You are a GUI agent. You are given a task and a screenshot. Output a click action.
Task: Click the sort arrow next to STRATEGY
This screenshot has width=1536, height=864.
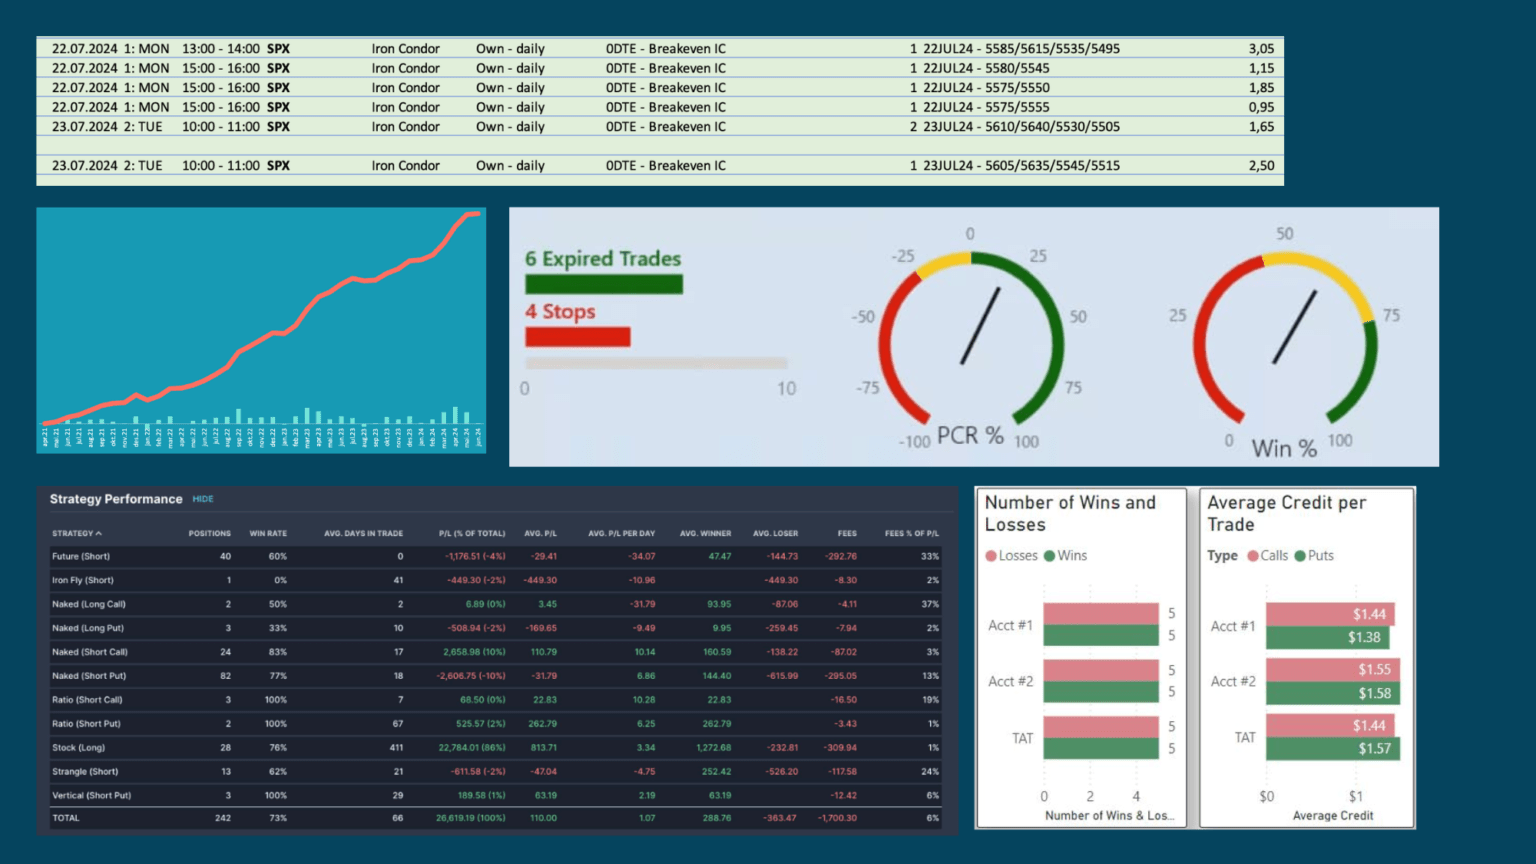[x=98, y=533]
